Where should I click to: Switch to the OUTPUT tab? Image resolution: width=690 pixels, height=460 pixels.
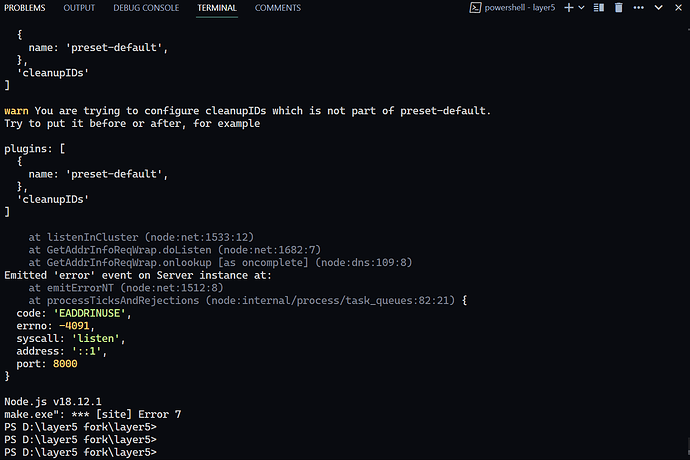coord(79,8)
